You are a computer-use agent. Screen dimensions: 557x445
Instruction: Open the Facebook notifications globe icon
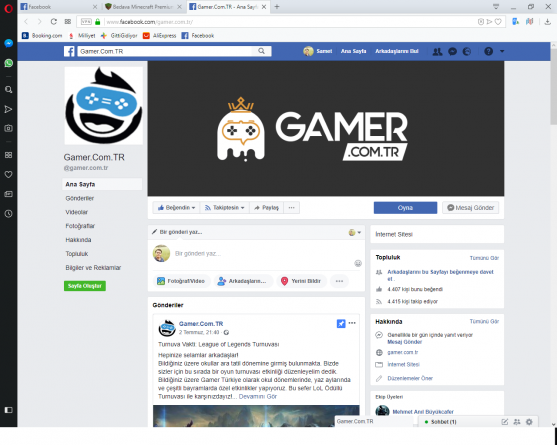point(467,51)
